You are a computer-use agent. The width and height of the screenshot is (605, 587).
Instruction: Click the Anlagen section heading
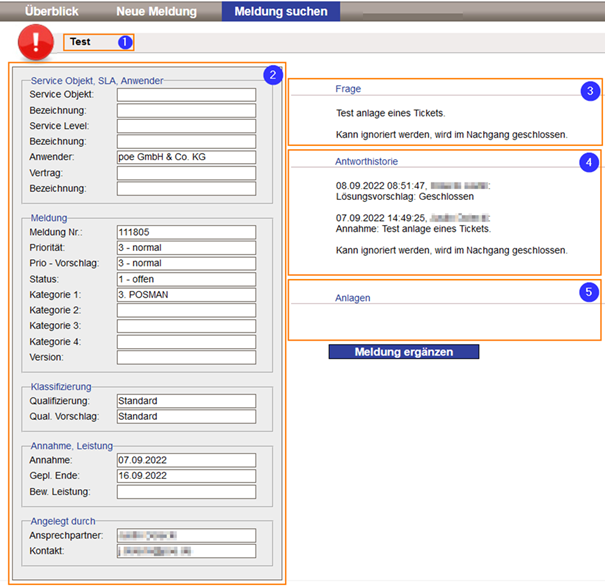point(354,297)
